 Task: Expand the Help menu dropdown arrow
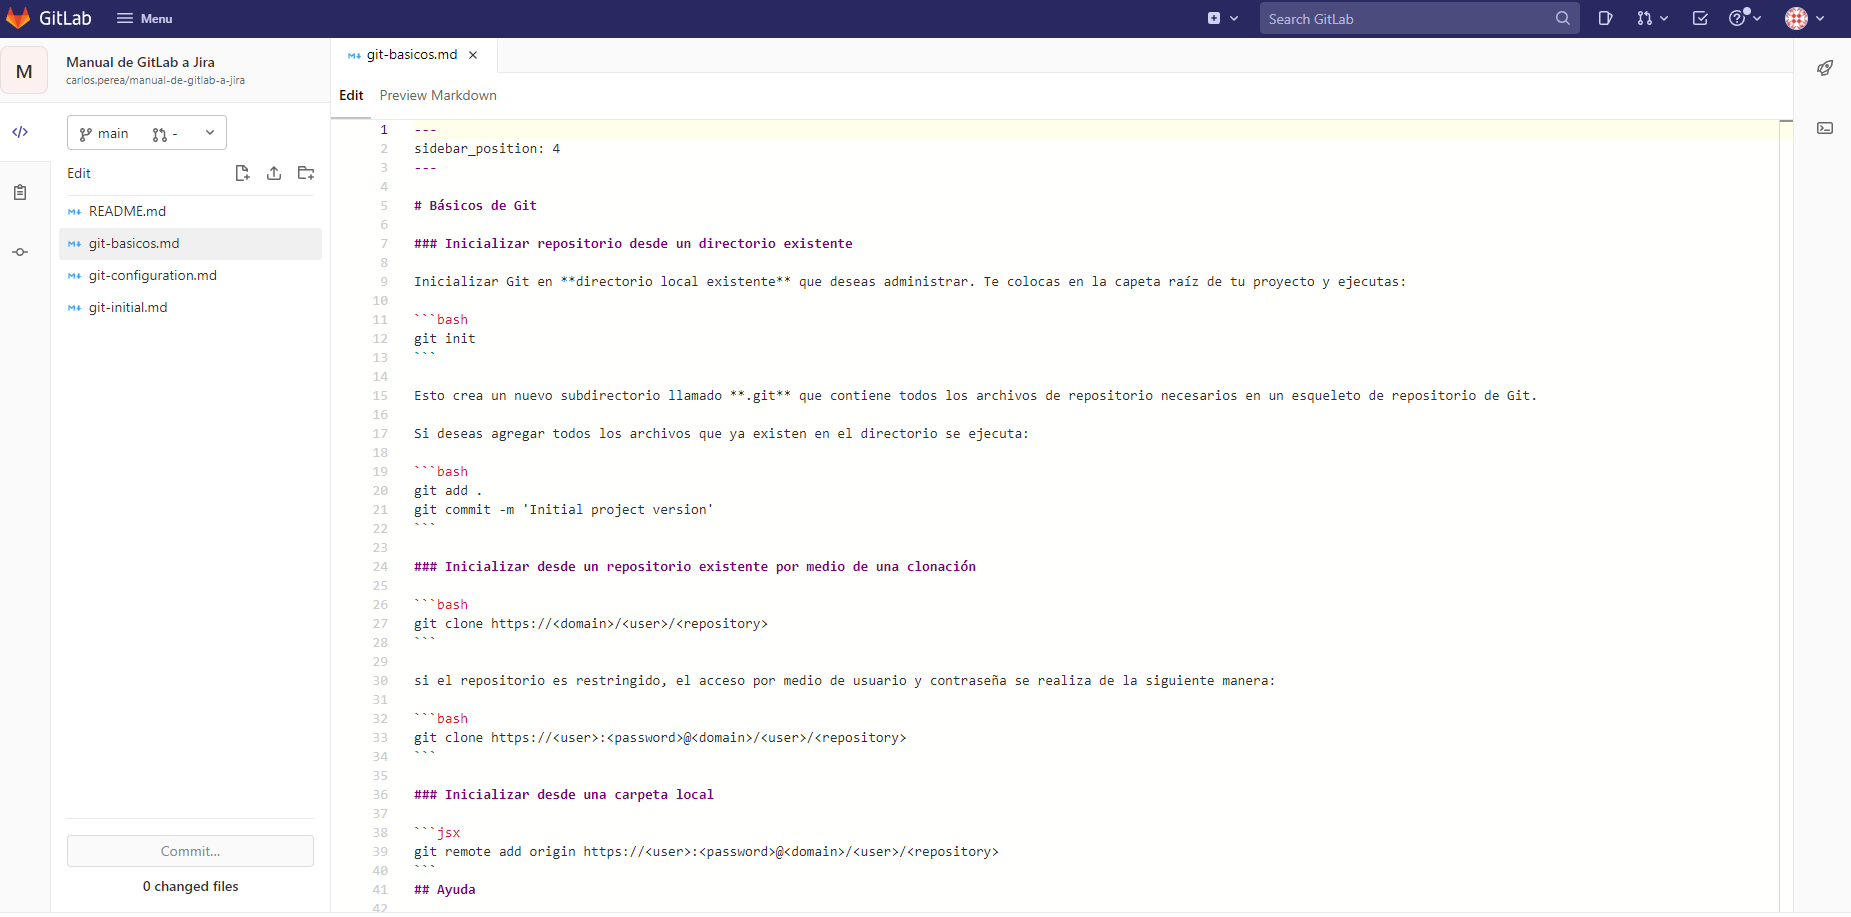(x=1757, y=18)
